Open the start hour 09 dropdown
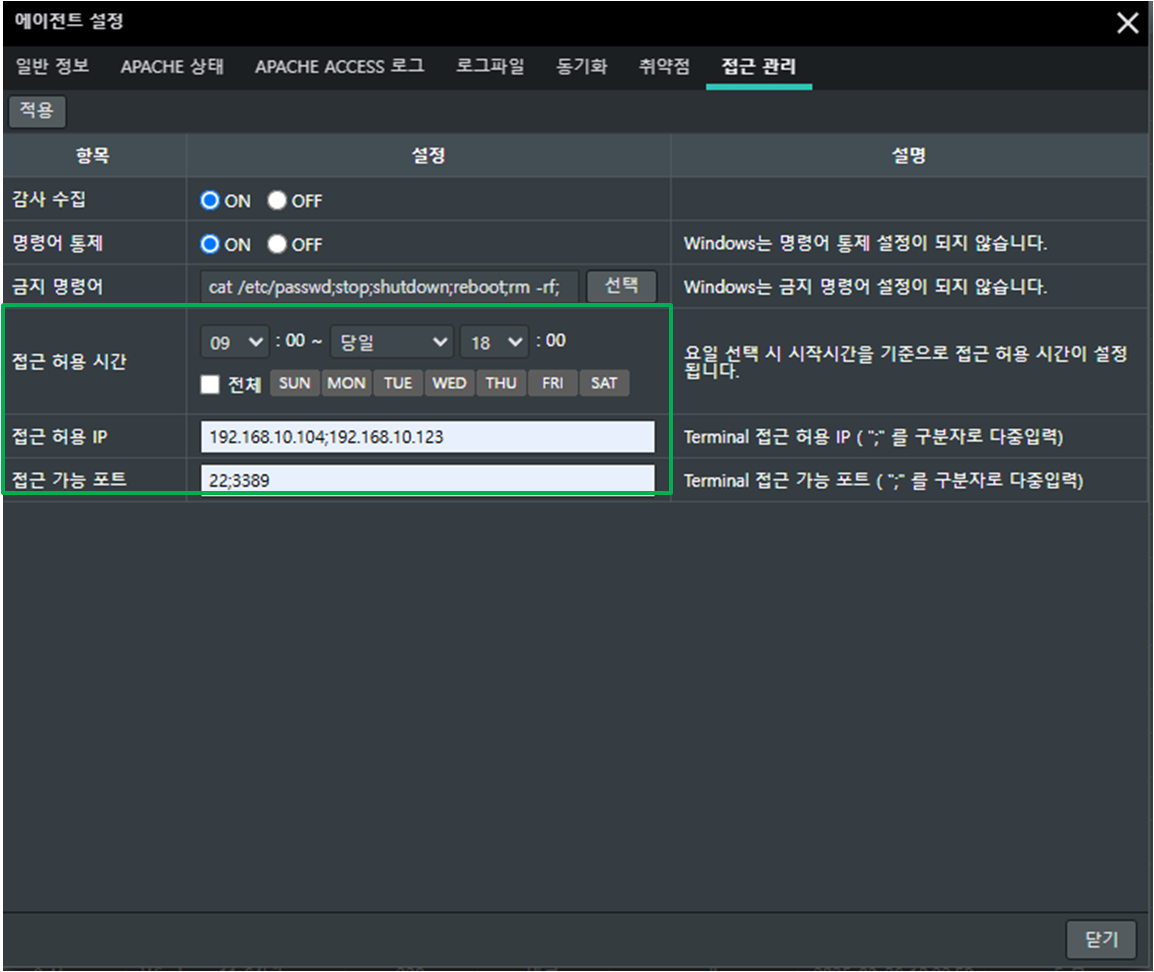 pyautogui.click(x=234, y=342)
